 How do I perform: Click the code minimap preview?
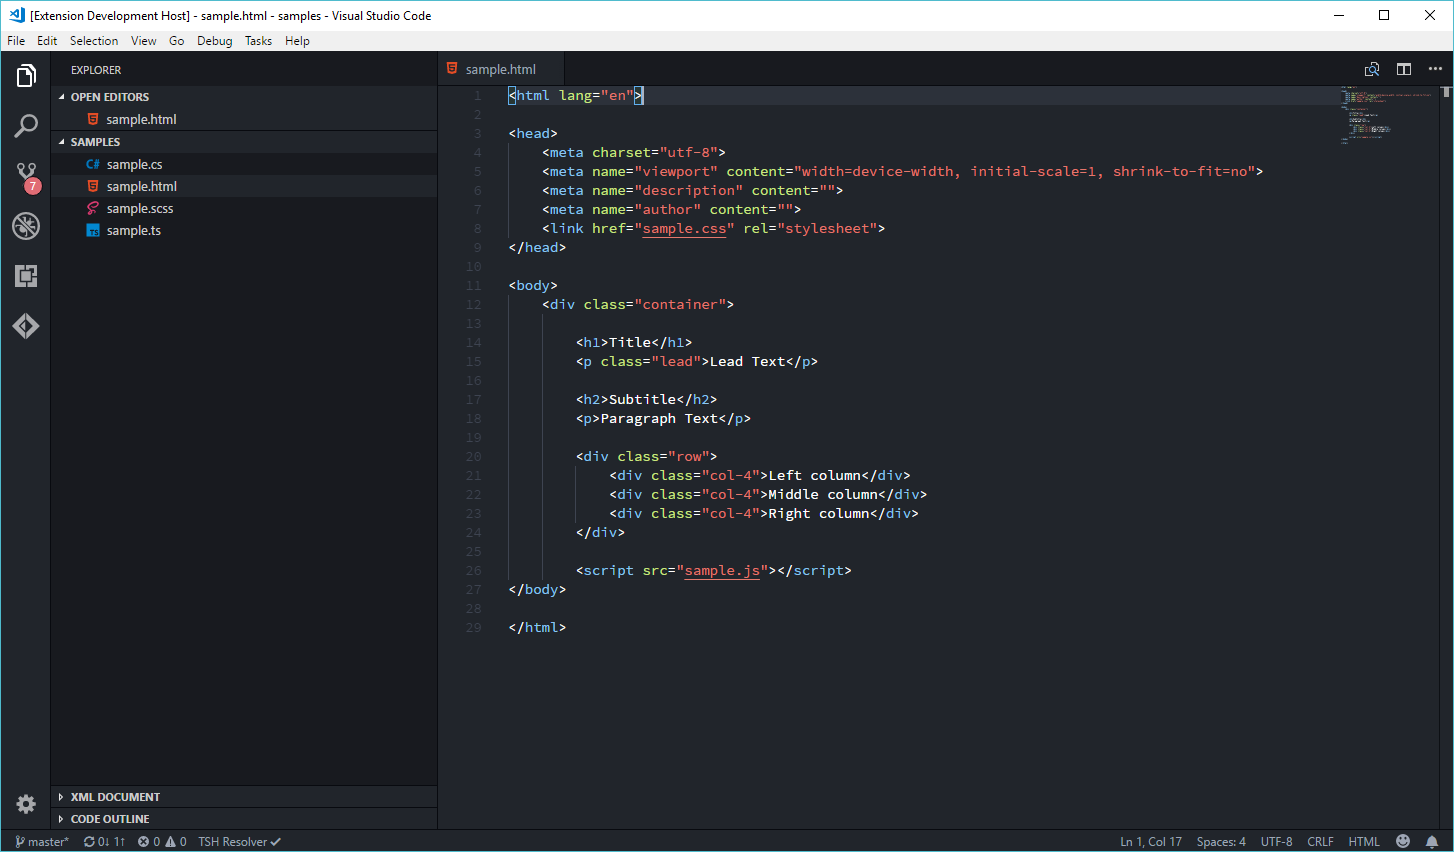[1388, 115]
